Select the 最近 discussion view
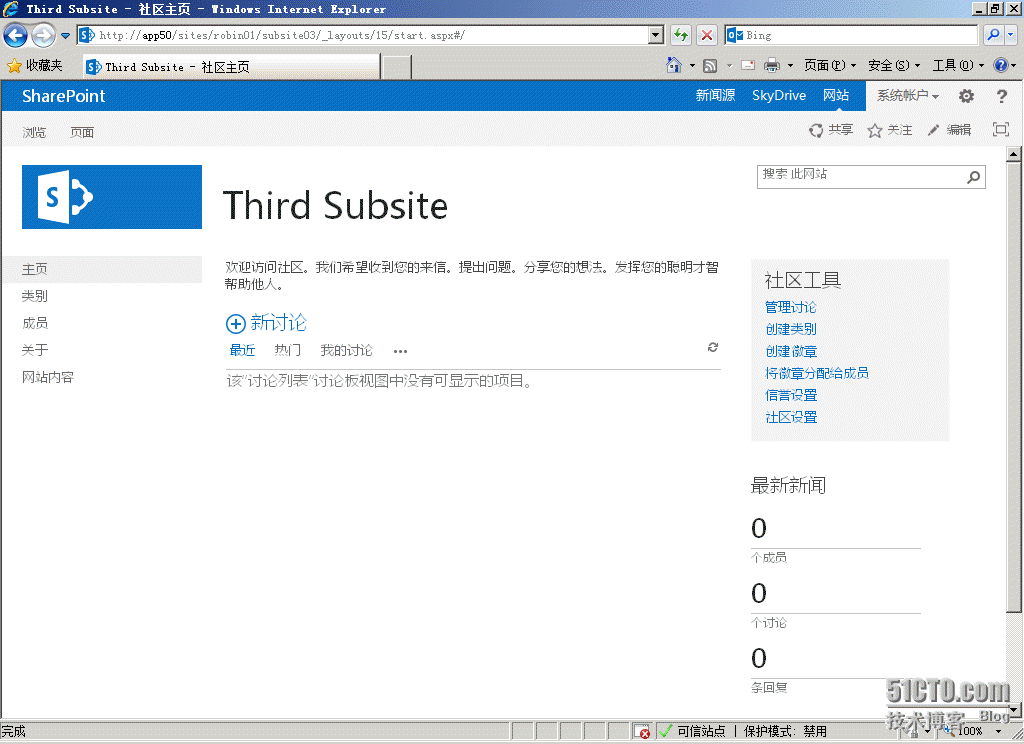This screenshot has width=1024, height=744. pyautogui.click(x=242, y=350)
